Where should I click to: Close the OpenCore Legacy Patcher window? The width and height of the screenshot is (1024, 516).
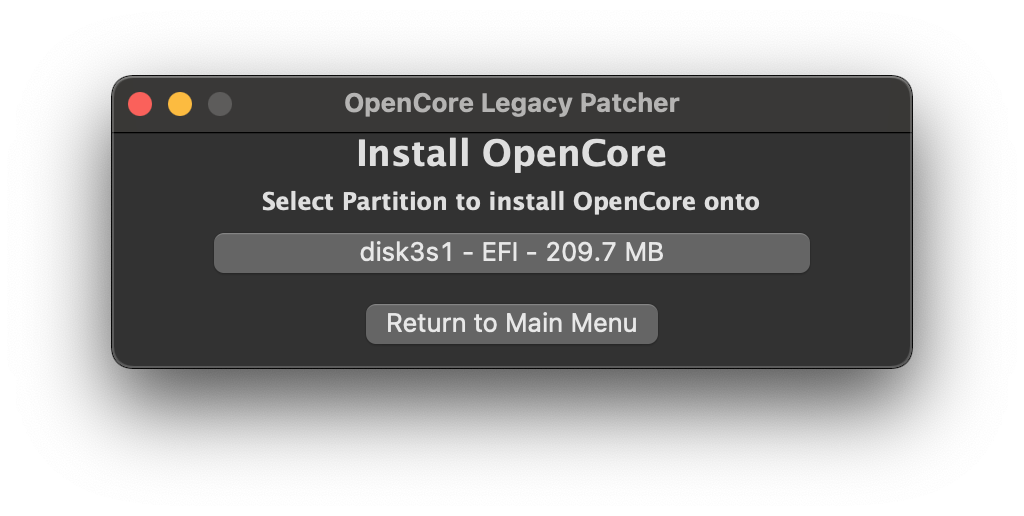(140, 104)
